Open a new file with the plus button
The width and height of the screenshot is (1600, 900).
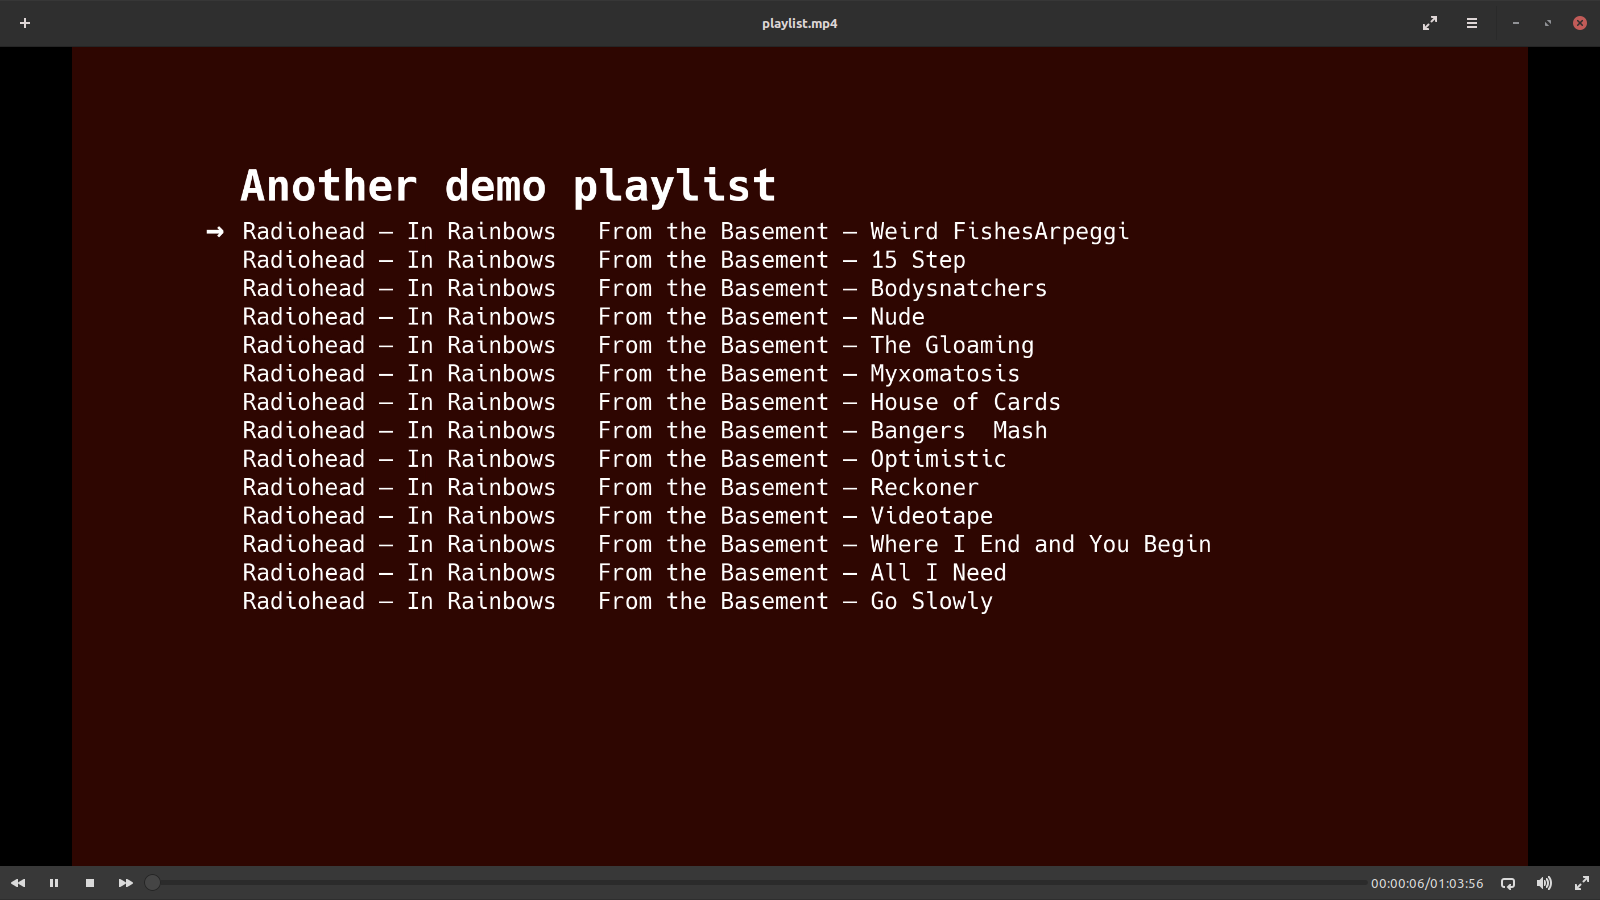coord(25,23)
